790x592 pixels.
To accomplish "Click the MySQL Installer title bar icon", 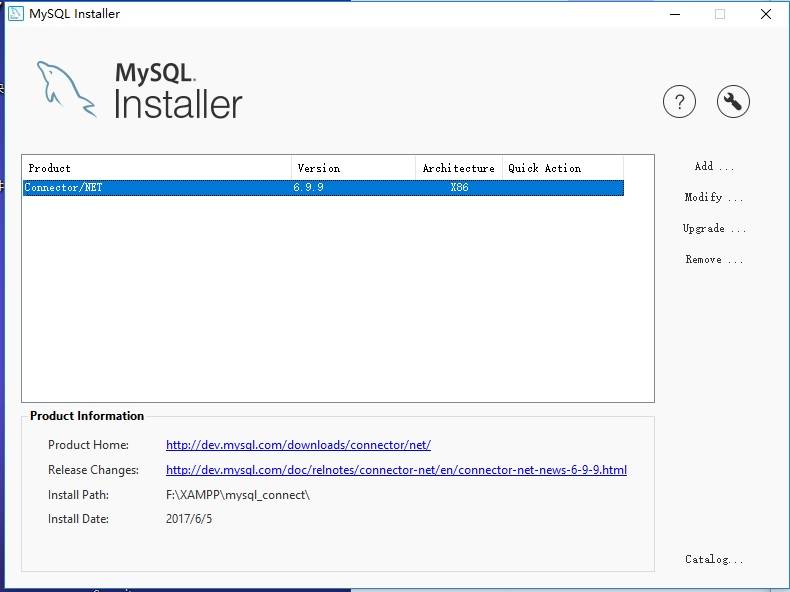I will (16, 14).
